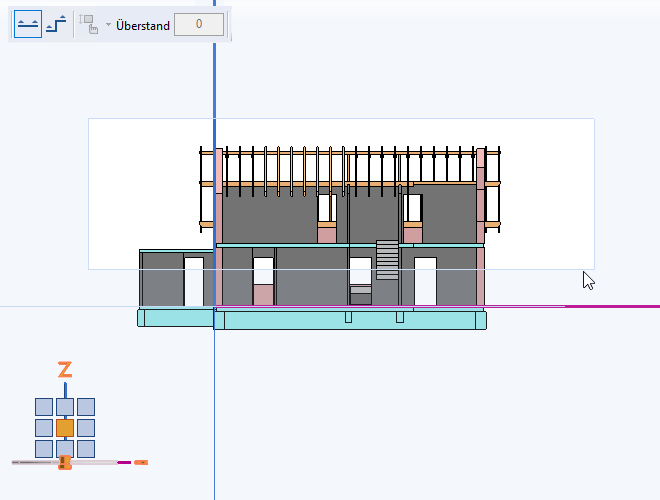
Task: Open the dropdown arrow next to the pick icon
Action: 108,25
